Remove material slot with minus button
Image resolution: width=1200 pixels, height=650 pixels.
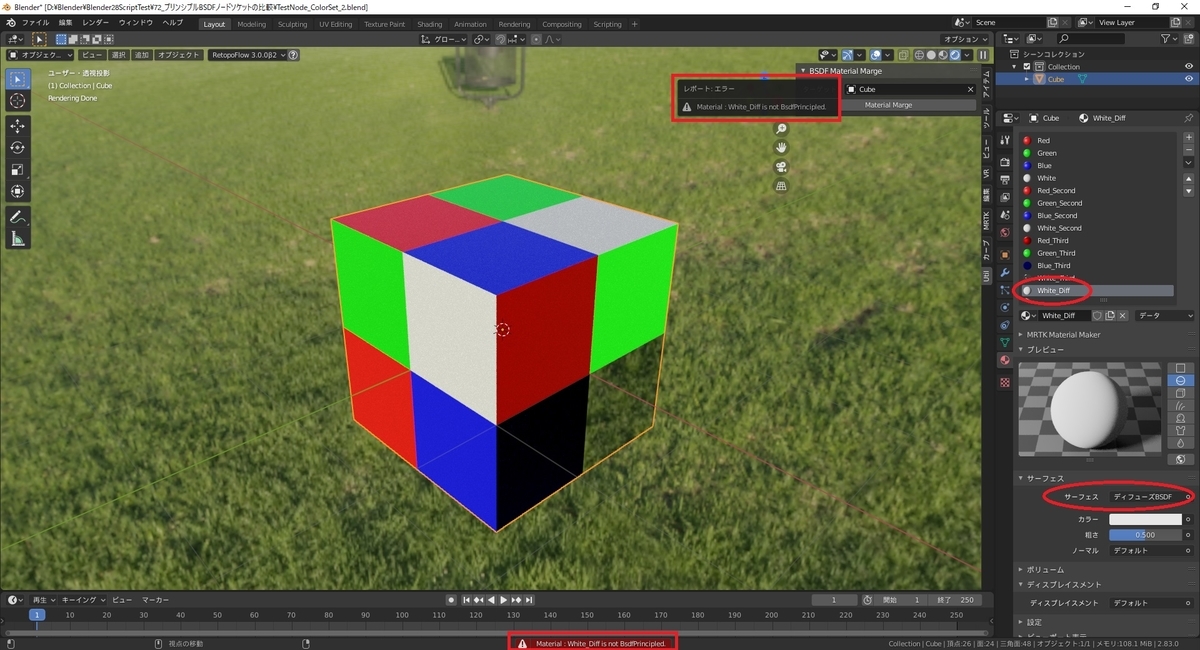[1188, 148]
